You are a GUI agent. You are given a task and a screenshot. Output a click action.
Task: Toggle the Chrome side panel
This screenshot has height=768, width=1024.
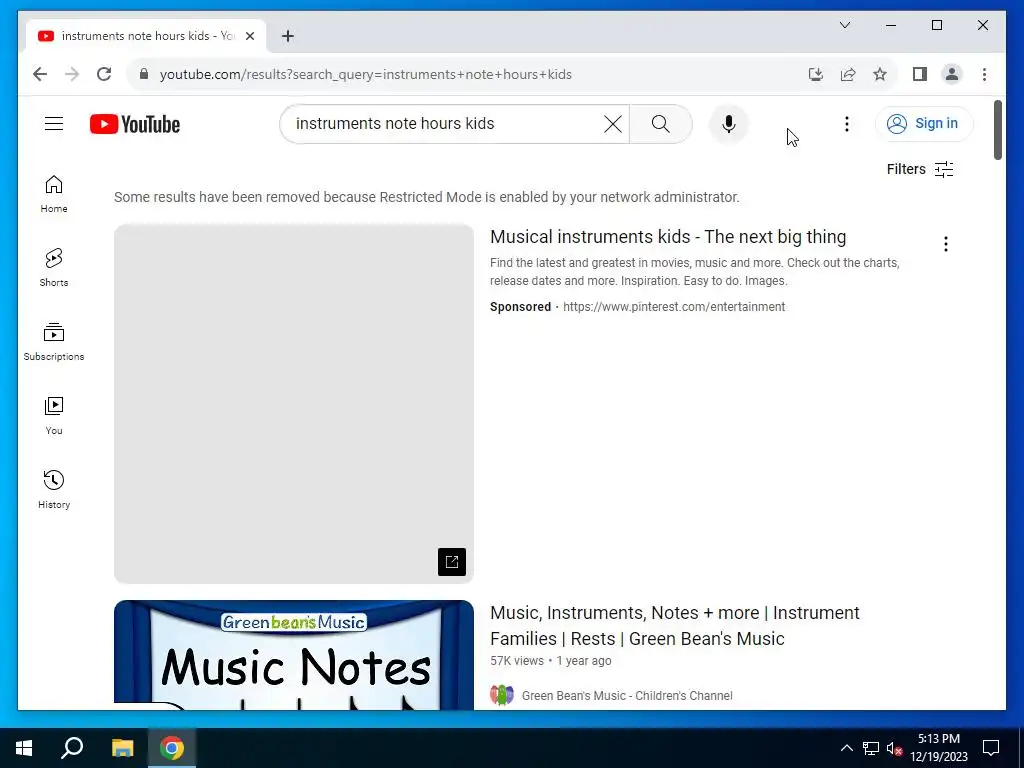click(920, 74)
